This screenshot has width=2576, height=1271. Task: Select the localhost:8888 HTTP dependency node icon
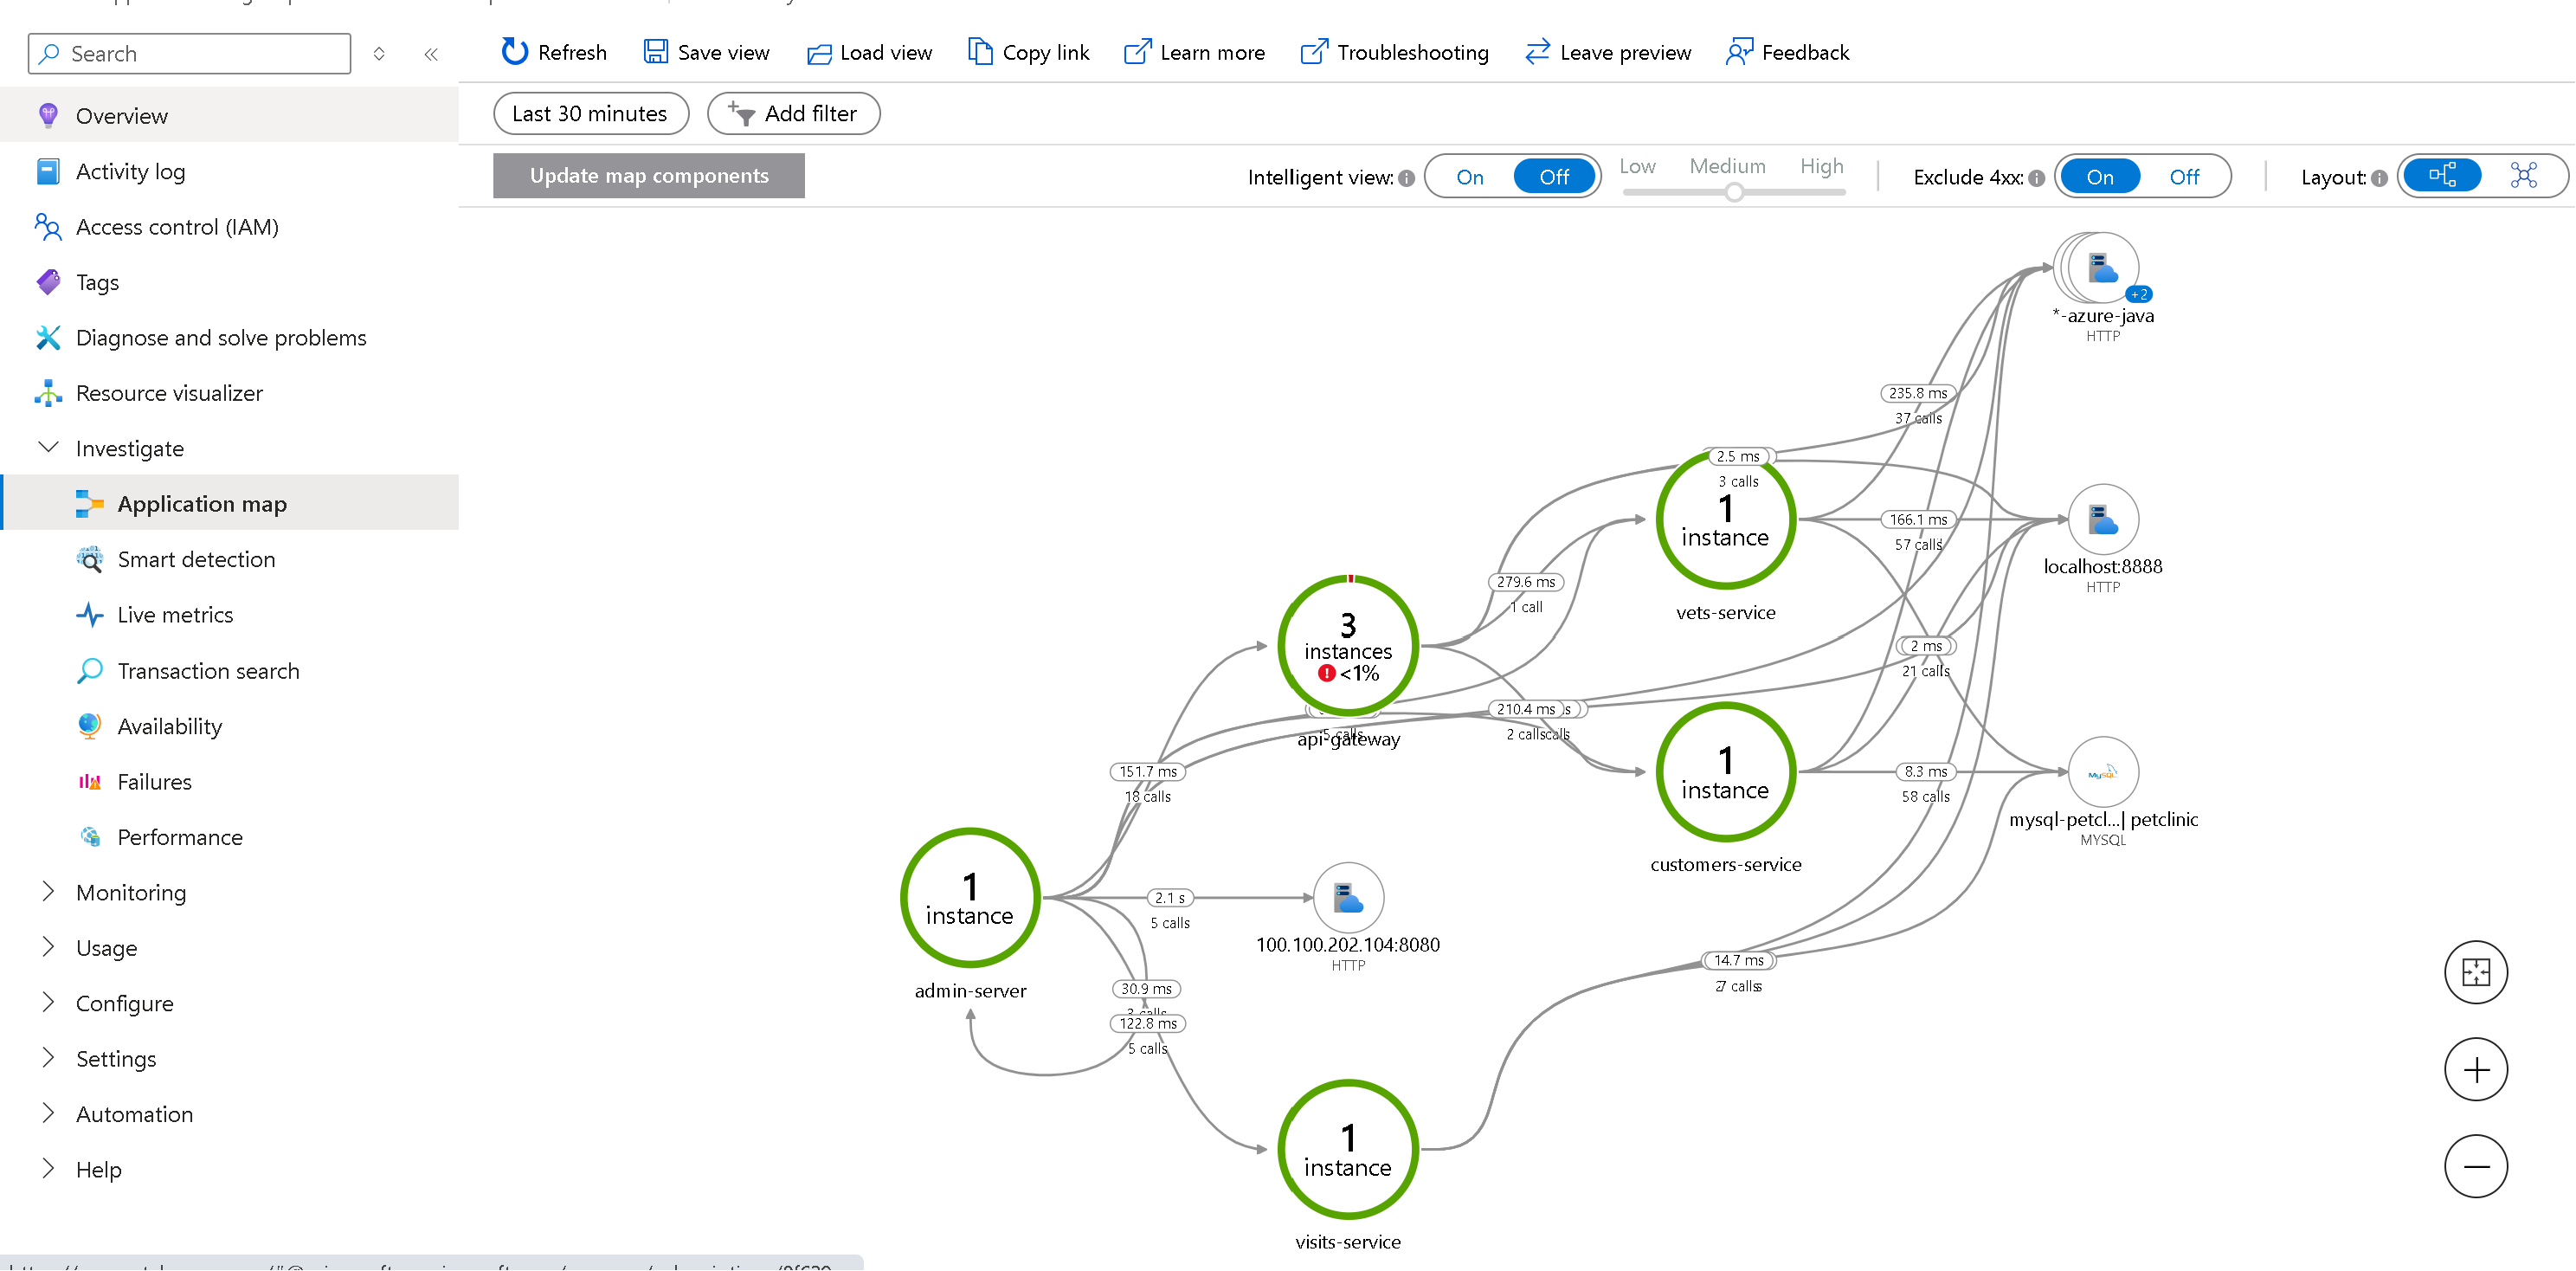pos(2103,520)
